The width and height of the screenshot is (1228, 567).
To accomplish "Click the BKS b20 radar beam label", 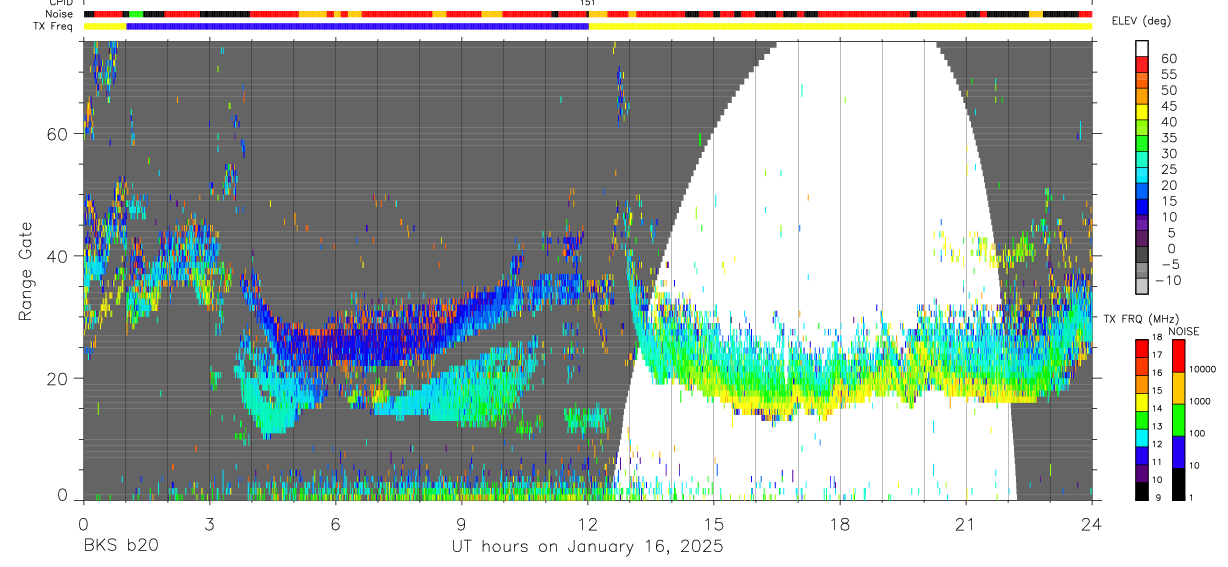I will tap(121, 547).
